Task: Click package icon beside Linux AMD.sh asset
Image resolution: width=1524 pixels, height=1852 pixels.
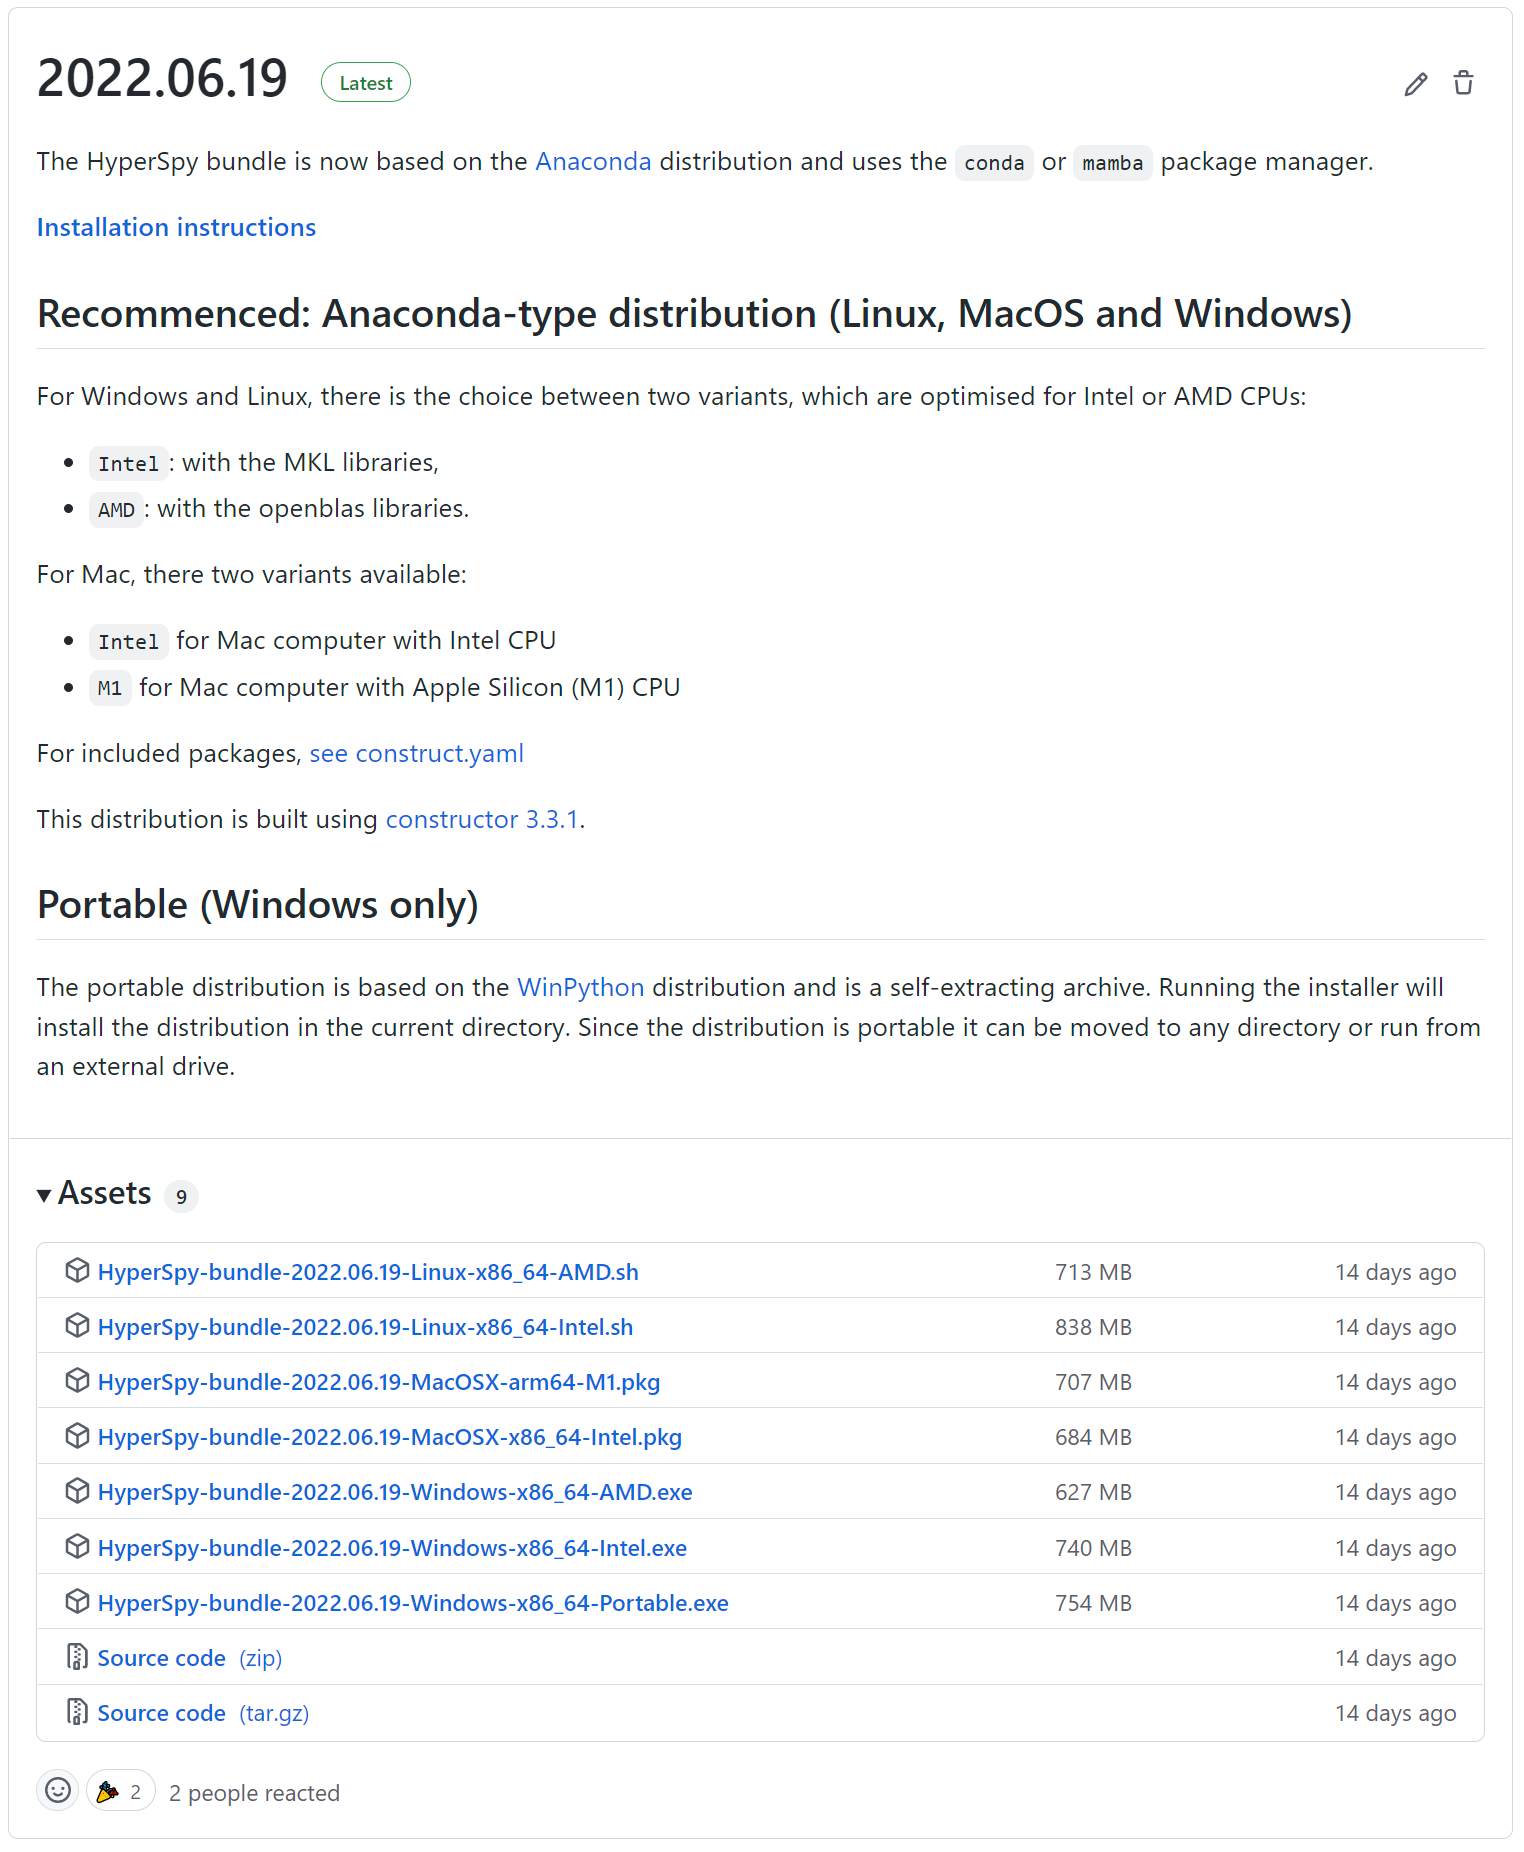Action: pos(77,1271)
